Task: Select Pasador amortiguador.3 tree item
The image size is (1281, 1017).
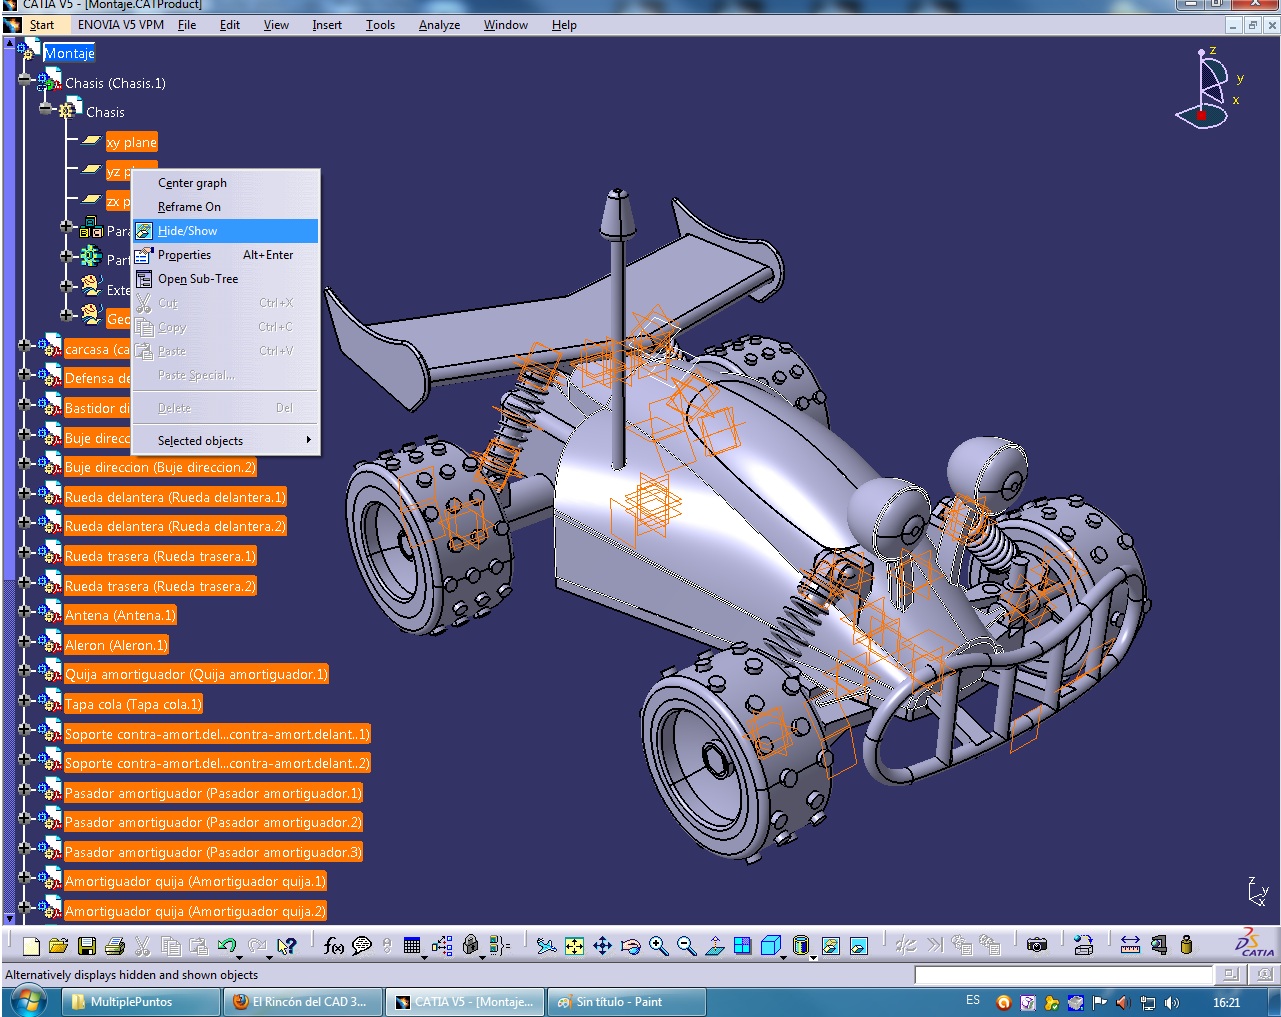Action: click(x=213, y=852)
